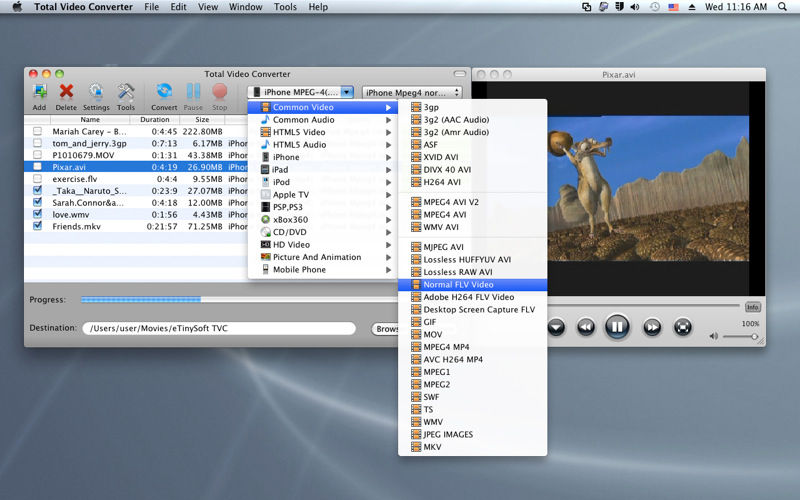Click the menu bar volume icon
Viewport: 800px width, 500px height.
(x=635, y=7)
